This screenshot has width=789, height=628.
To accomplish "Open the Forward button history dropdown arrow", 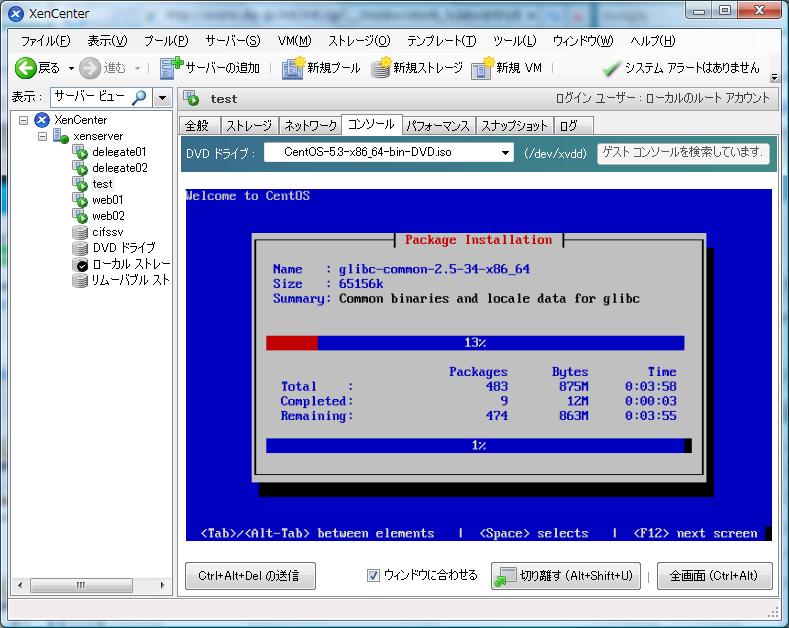I will [x=137, y=68].
